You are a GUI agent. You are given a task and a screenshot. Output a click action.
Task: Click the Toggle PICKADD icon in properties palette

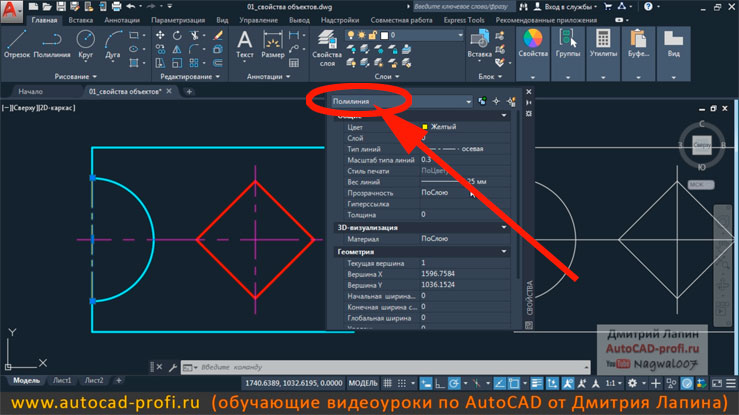coord(482,101)
